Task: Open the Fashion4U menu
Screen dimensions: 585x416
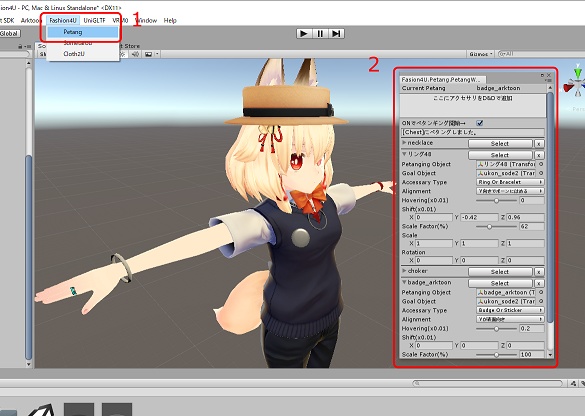Action: pos(63,20)
